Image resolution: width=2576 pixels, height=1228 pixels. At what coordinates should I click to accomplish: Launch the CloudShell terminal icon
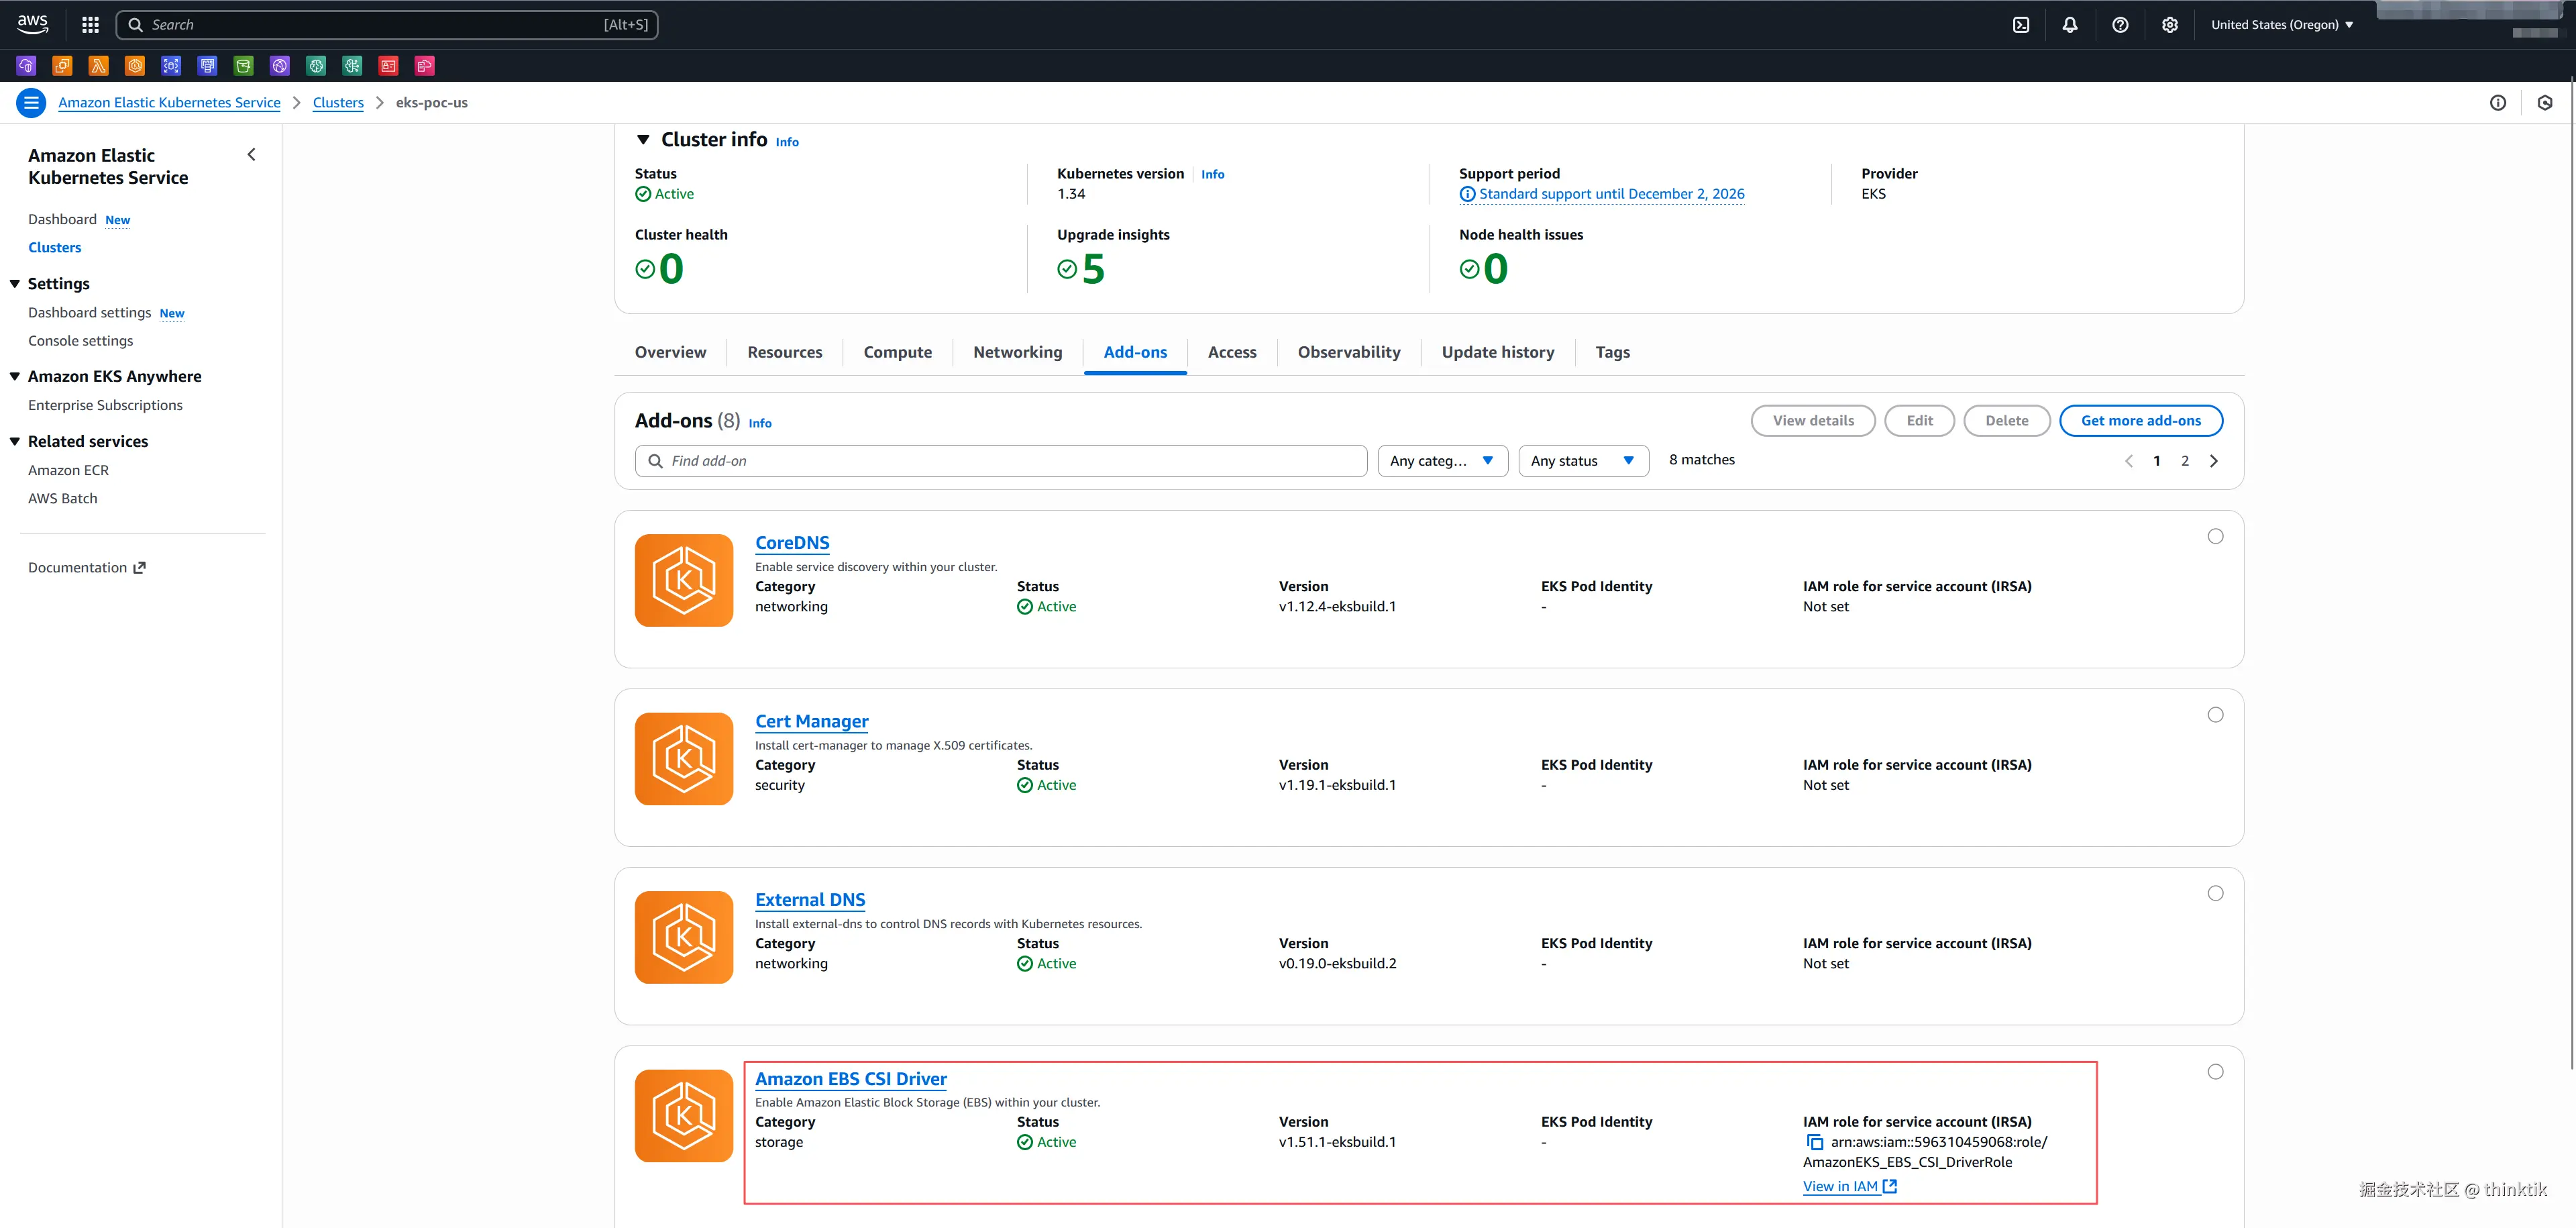[2021, 25]
